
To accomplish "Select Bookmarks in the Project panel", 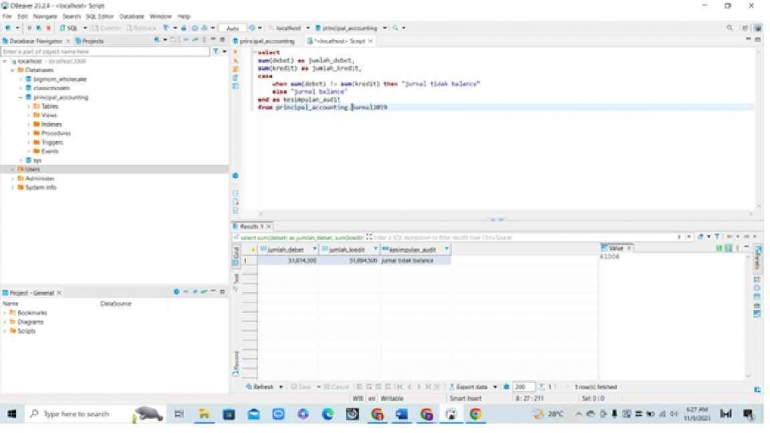I will (x=32, y=313).
